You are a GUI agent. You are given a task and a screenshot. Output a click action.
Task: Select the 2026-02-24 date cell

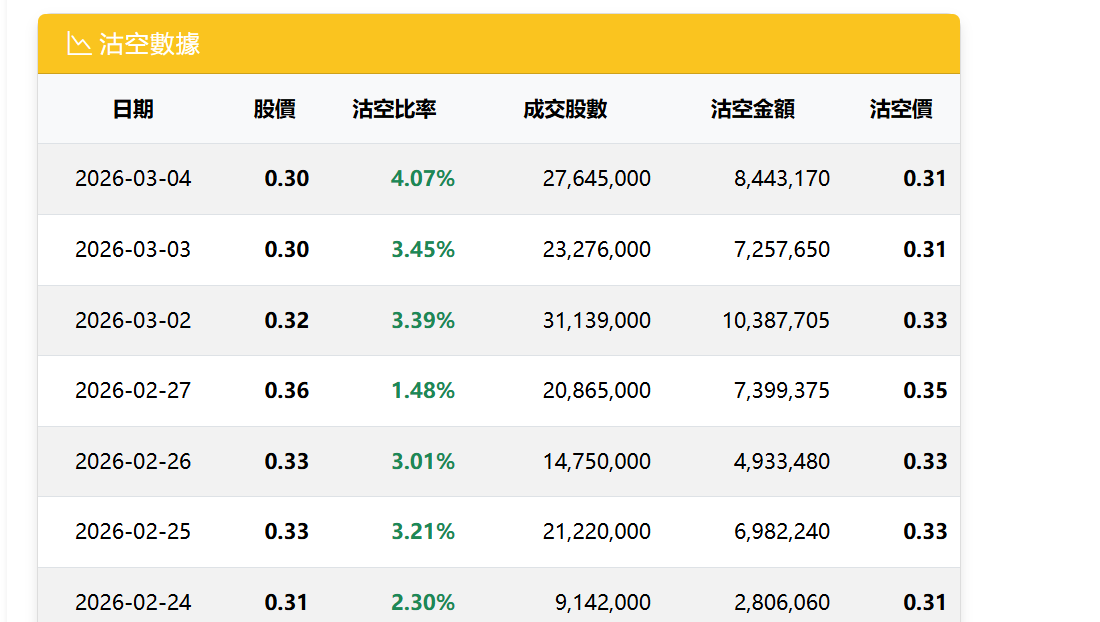point(133,602)
